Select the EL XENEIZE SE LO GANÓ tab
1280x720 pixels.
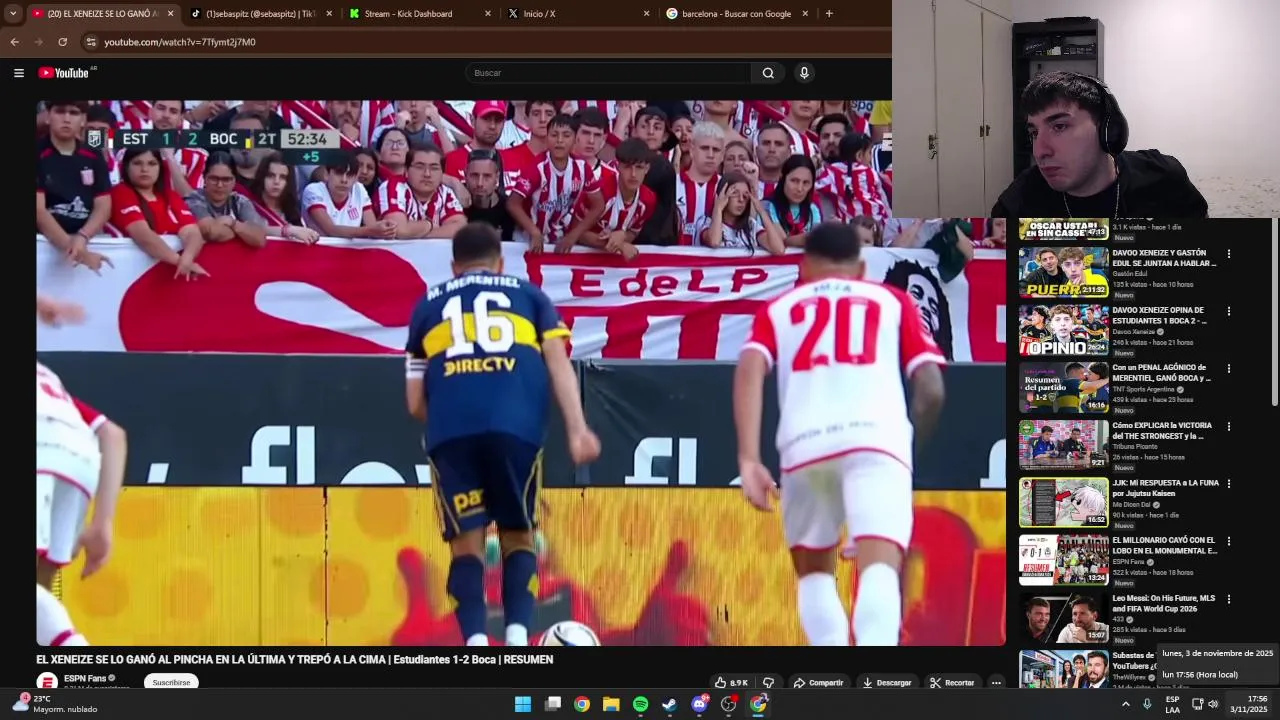pyautogui.click(x=102, y=14)
